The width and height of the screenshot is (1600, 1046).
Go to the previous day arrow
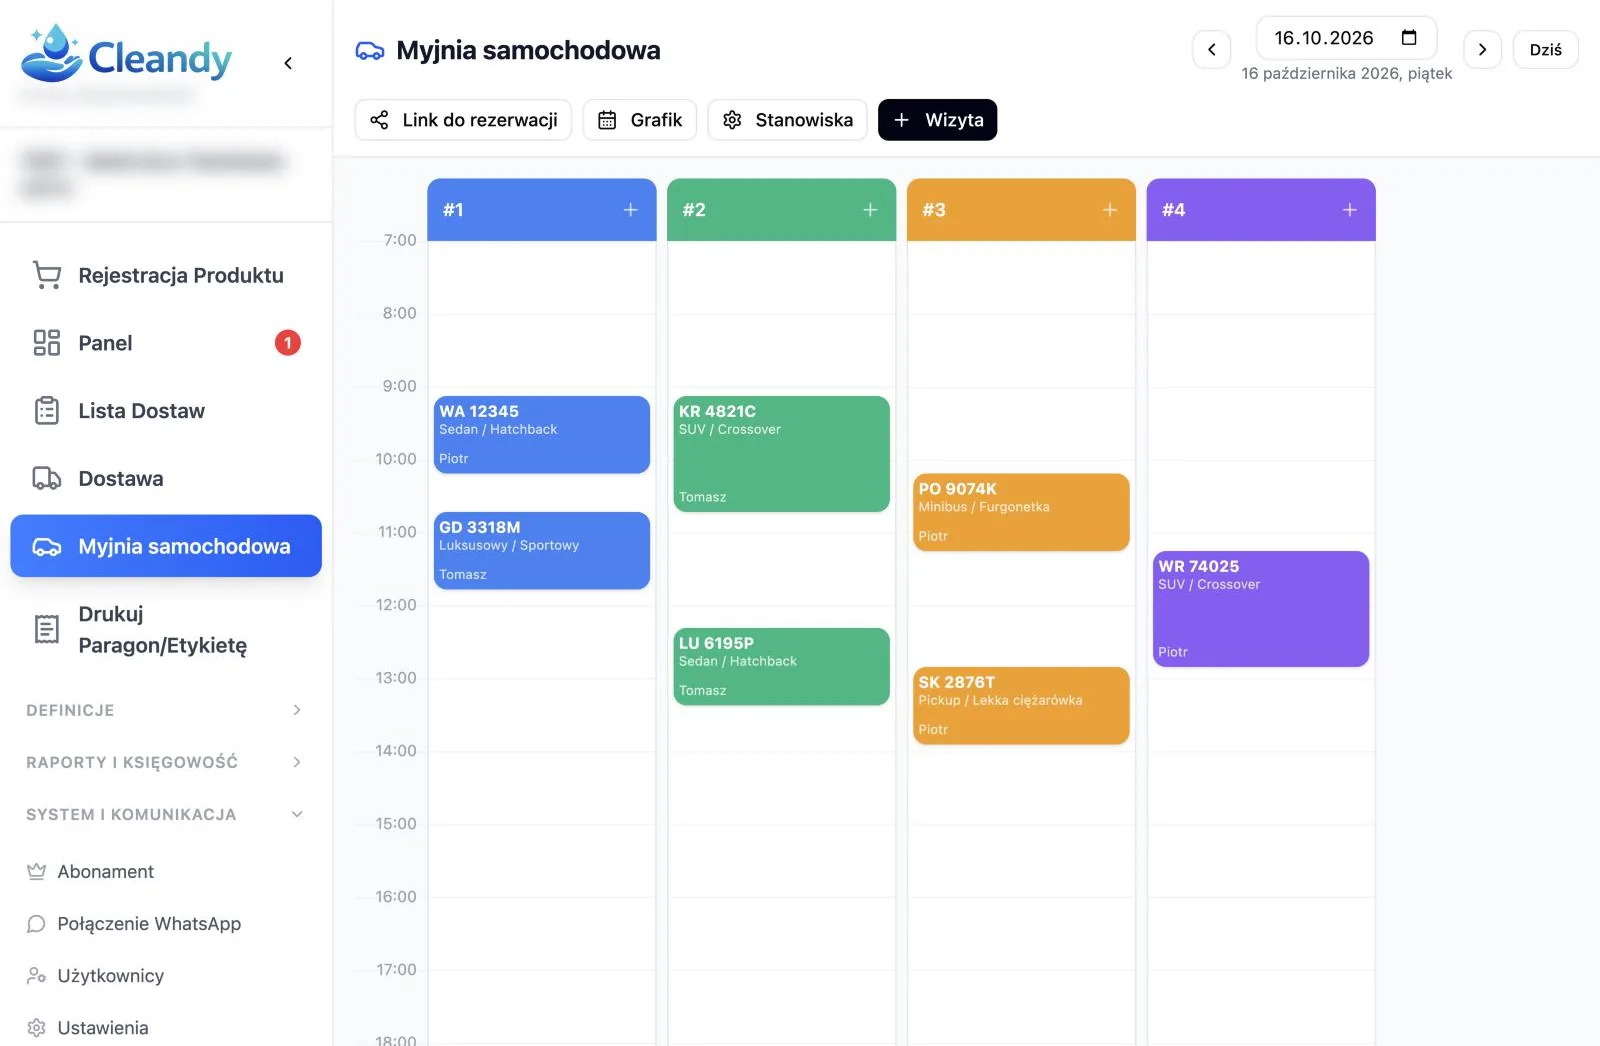click(x=1211, y=49)
